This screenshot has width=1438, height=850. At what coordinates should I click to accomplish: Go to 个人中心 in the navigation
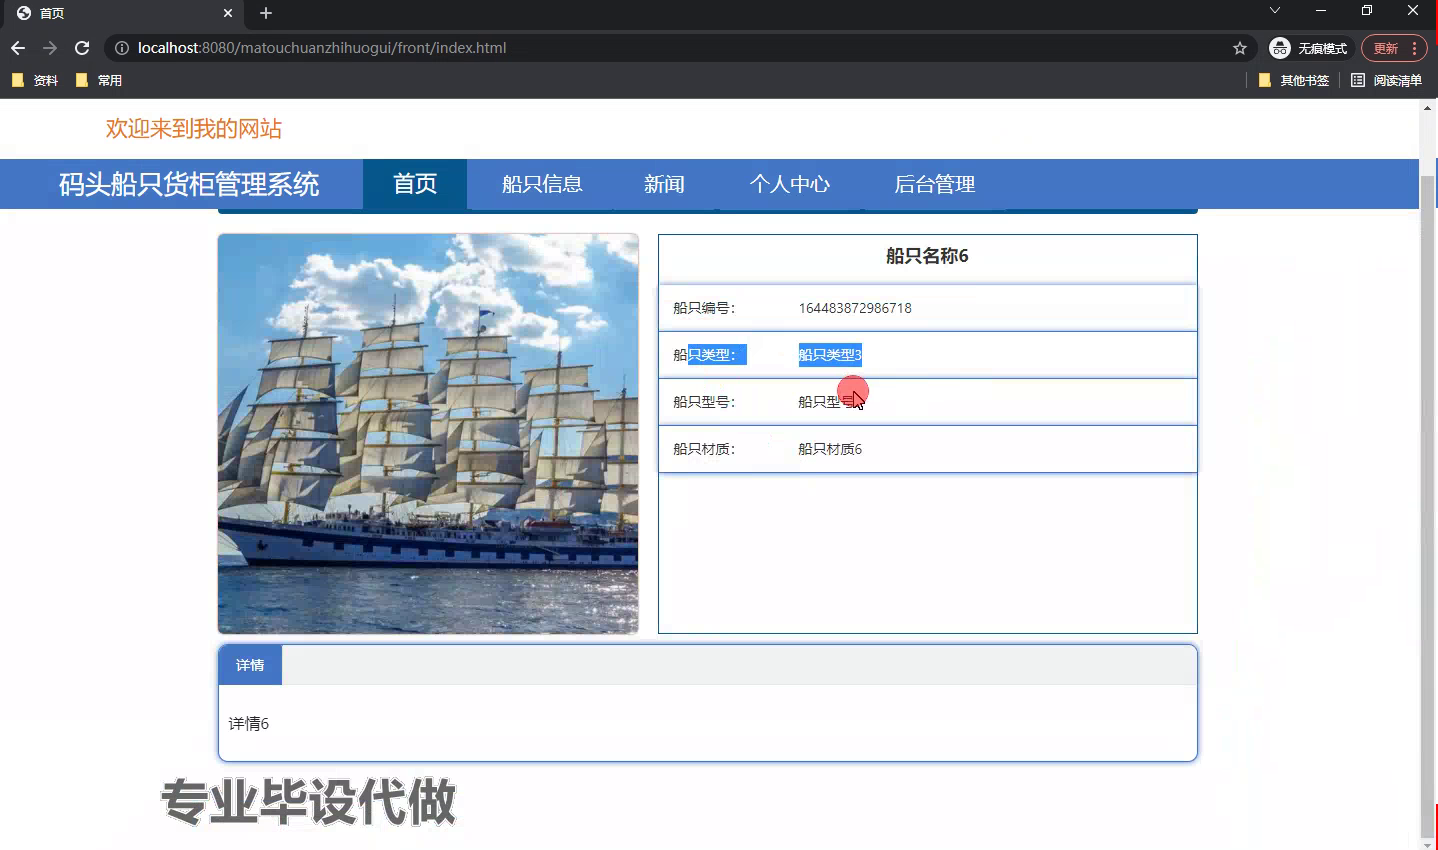point(790,184)
